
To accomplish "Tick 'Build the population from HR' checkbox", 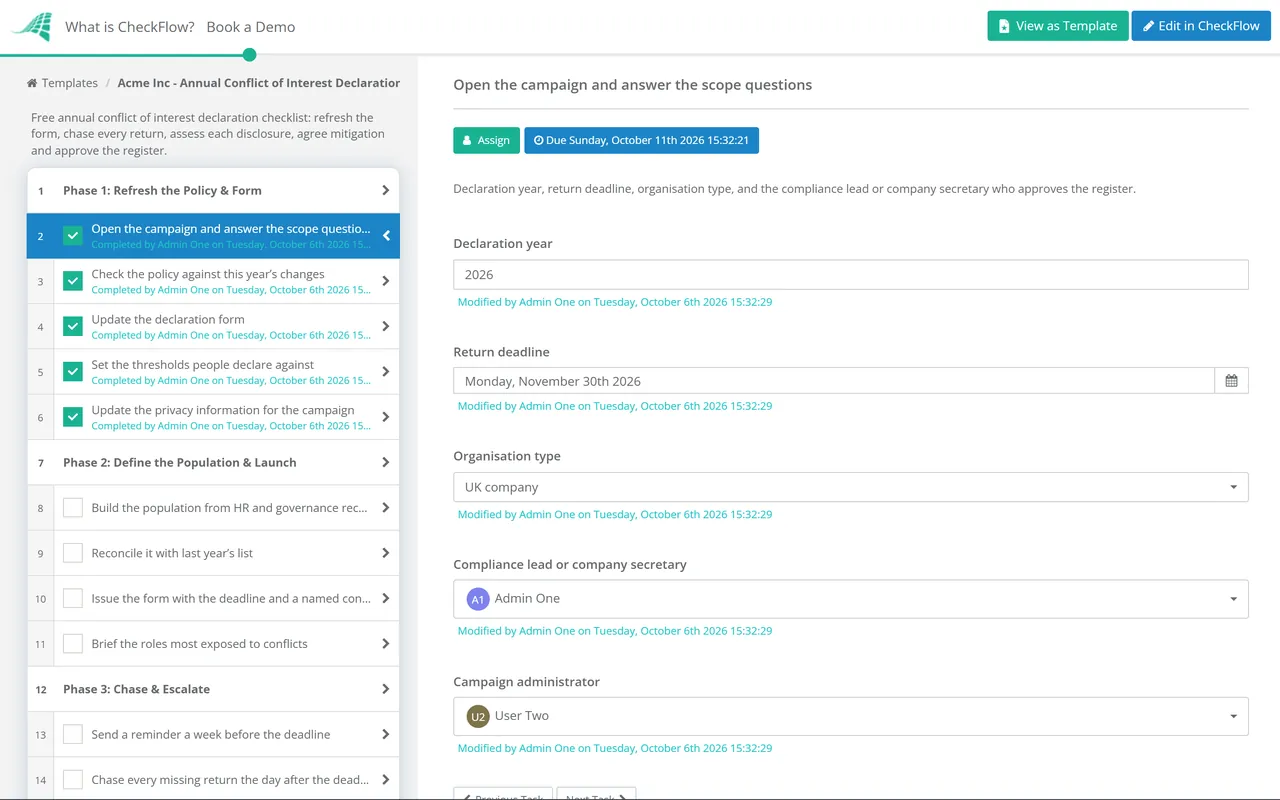I will (x=73, y=508).
